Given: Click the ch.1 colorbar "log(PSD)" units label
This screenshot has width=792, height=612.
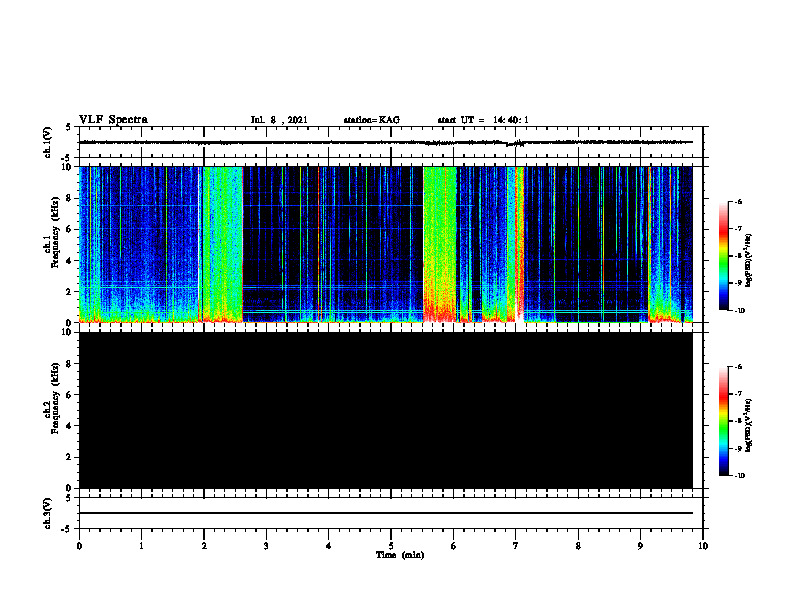Looking at the screenshot, I should pyautogui.click(x=749, y=260).
